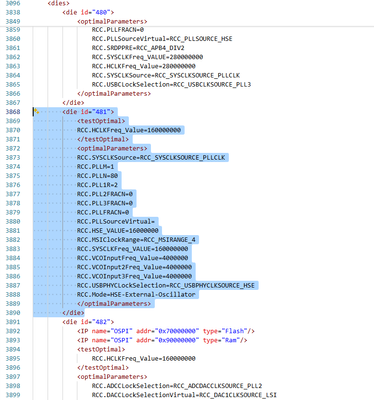Click RCC.SYSCLKFreq_VALUE=280000000 line
Viewport: 374px width, 400px height.
[147, 57]
